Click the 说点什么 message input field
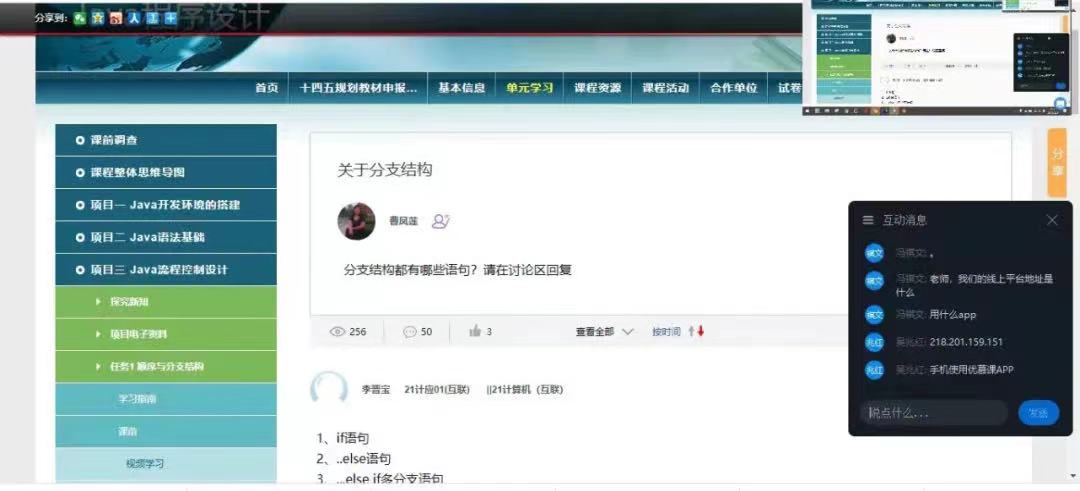The width and height of the screenshot is (1080, 491). click(x=934, y=412)
